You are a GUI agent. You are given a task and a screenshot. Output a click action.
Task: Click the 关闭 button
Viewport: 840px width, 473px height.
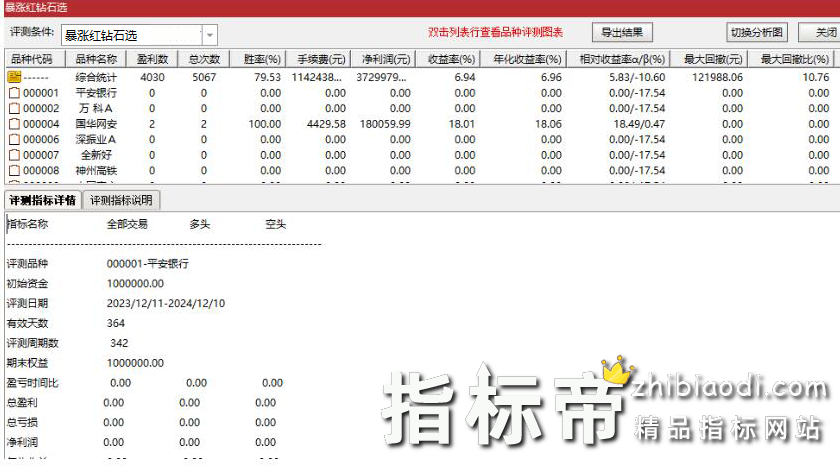tap(821, 32)
